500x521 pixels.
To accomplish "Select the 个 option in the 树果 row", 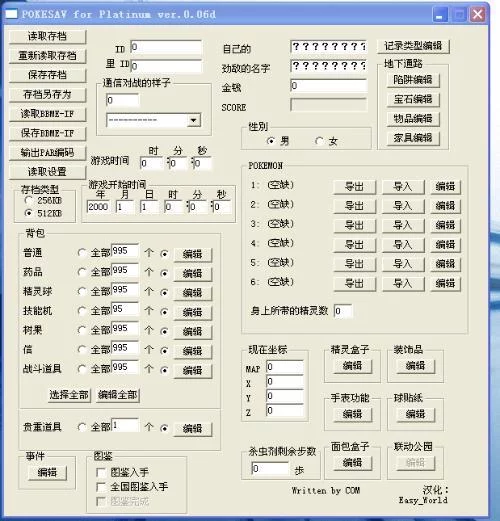I will (164, 331).
